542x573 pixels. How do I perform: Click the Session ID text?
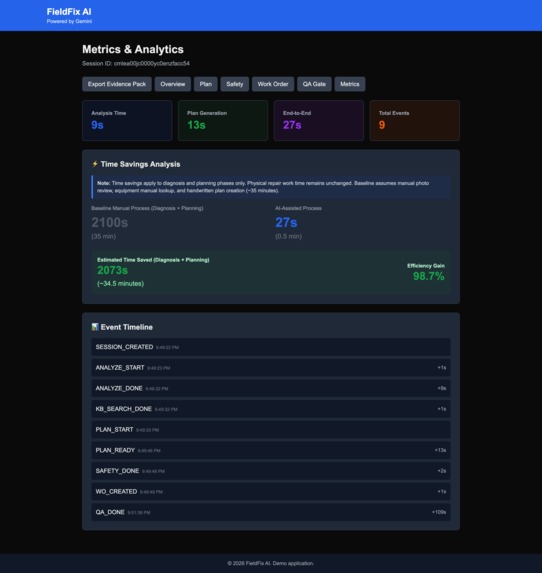tap(136, 64)
